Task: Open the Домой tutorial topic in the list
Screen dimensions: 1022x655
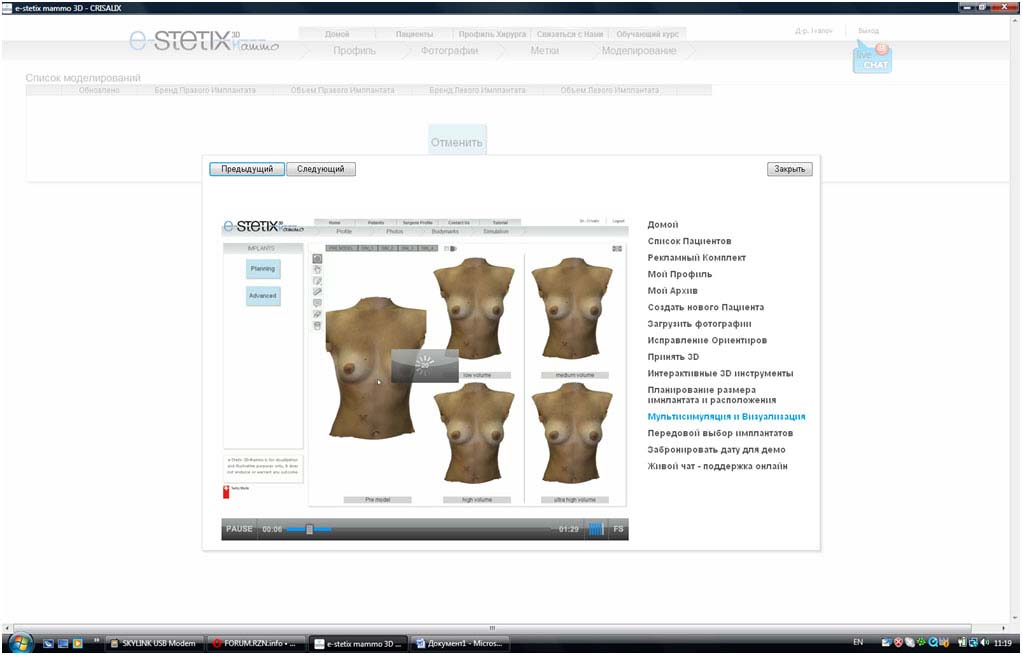Action: pos(663,224)
